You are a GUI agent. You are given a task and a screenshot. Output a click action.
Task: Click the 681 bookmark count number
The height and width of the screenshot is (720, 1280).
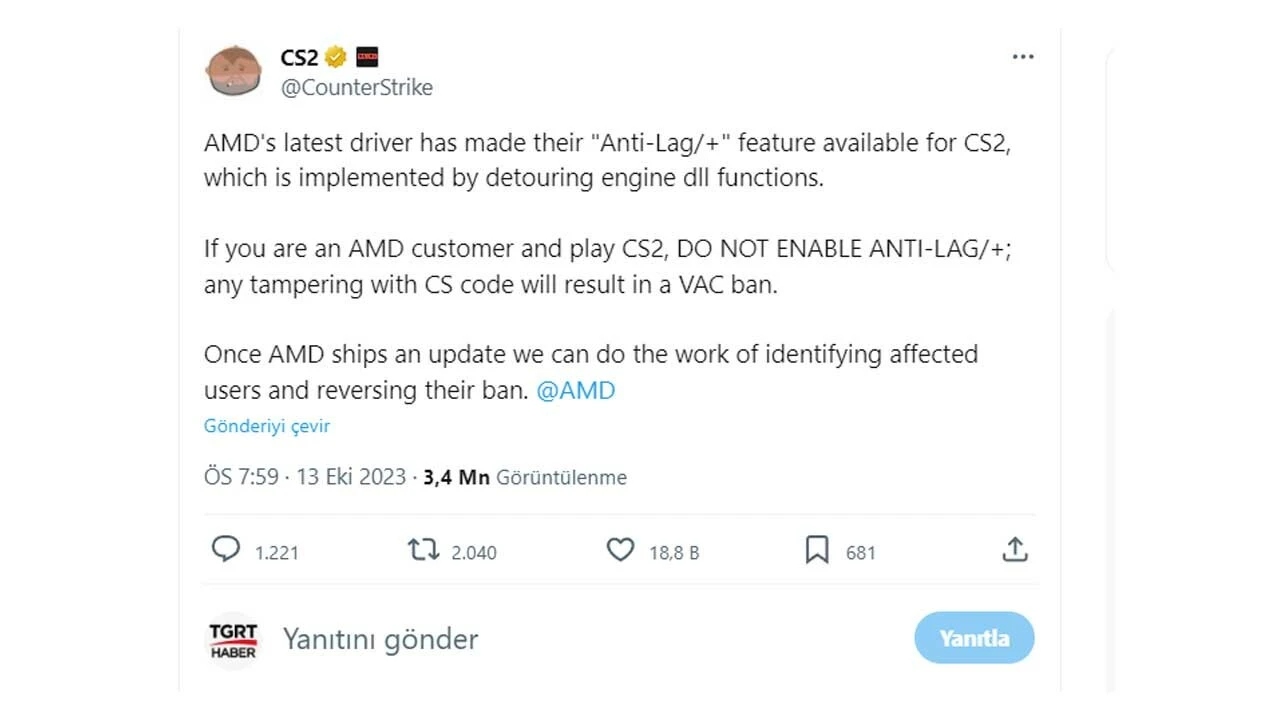(x=860, y=552)
